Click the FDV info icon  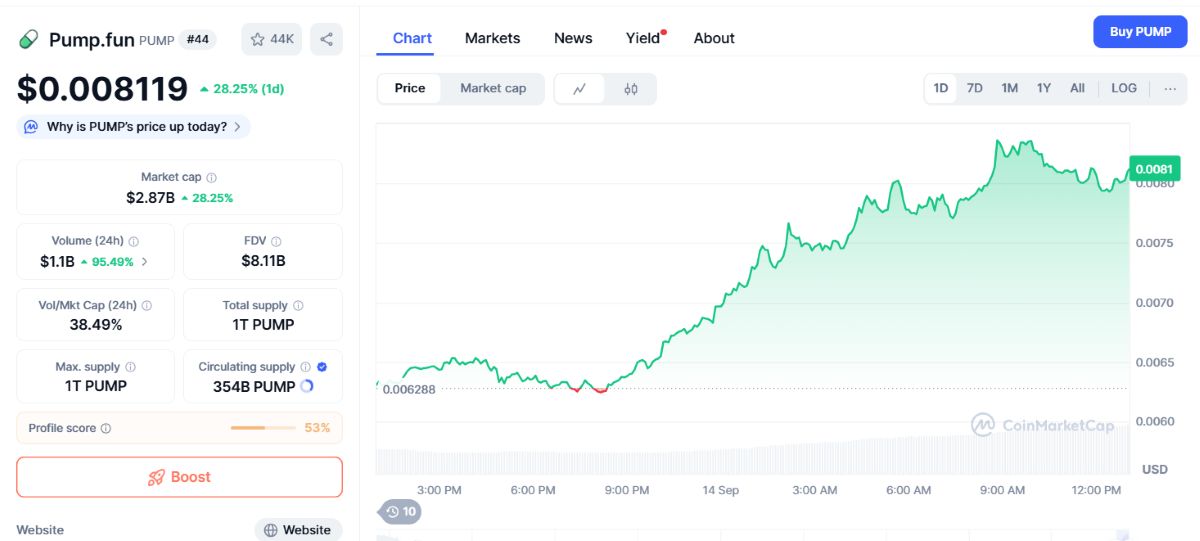[x=276, y=241]
